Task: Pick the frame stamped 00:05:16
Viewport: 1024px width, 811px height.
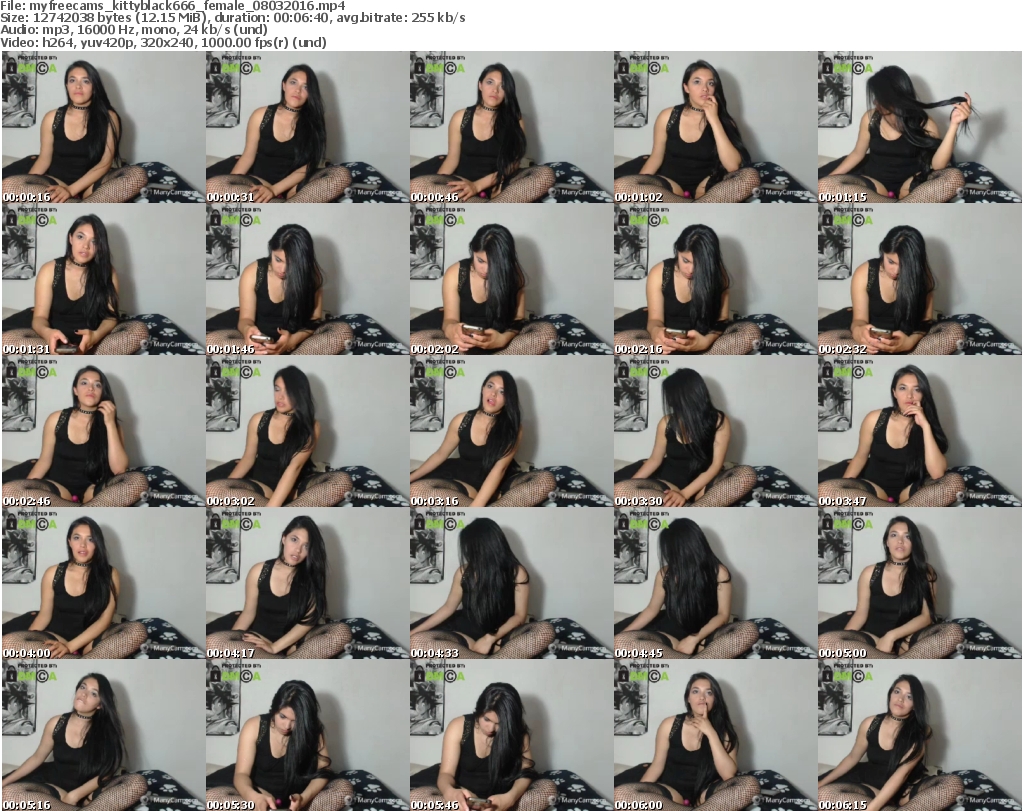Action: 103,735
